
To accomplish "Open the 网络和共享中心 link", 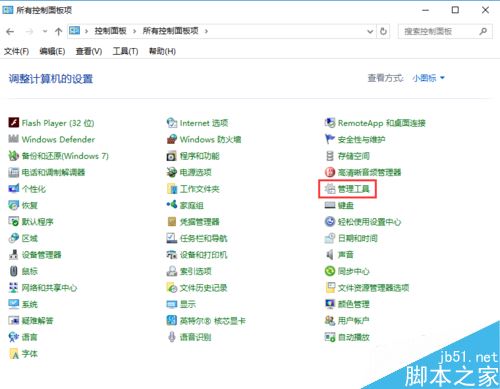I will tap(49, 288).
